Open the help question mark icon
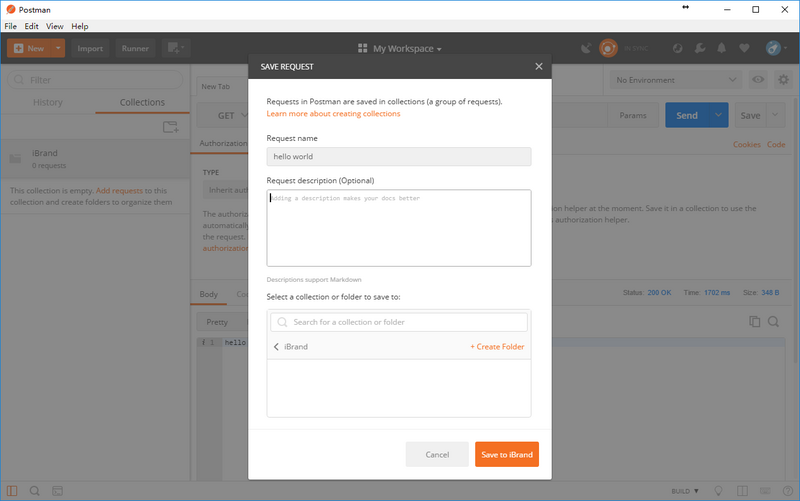Image resolution: width=800 pixels, height=501 pixels. pyautogui.click(x=787, y=491)
